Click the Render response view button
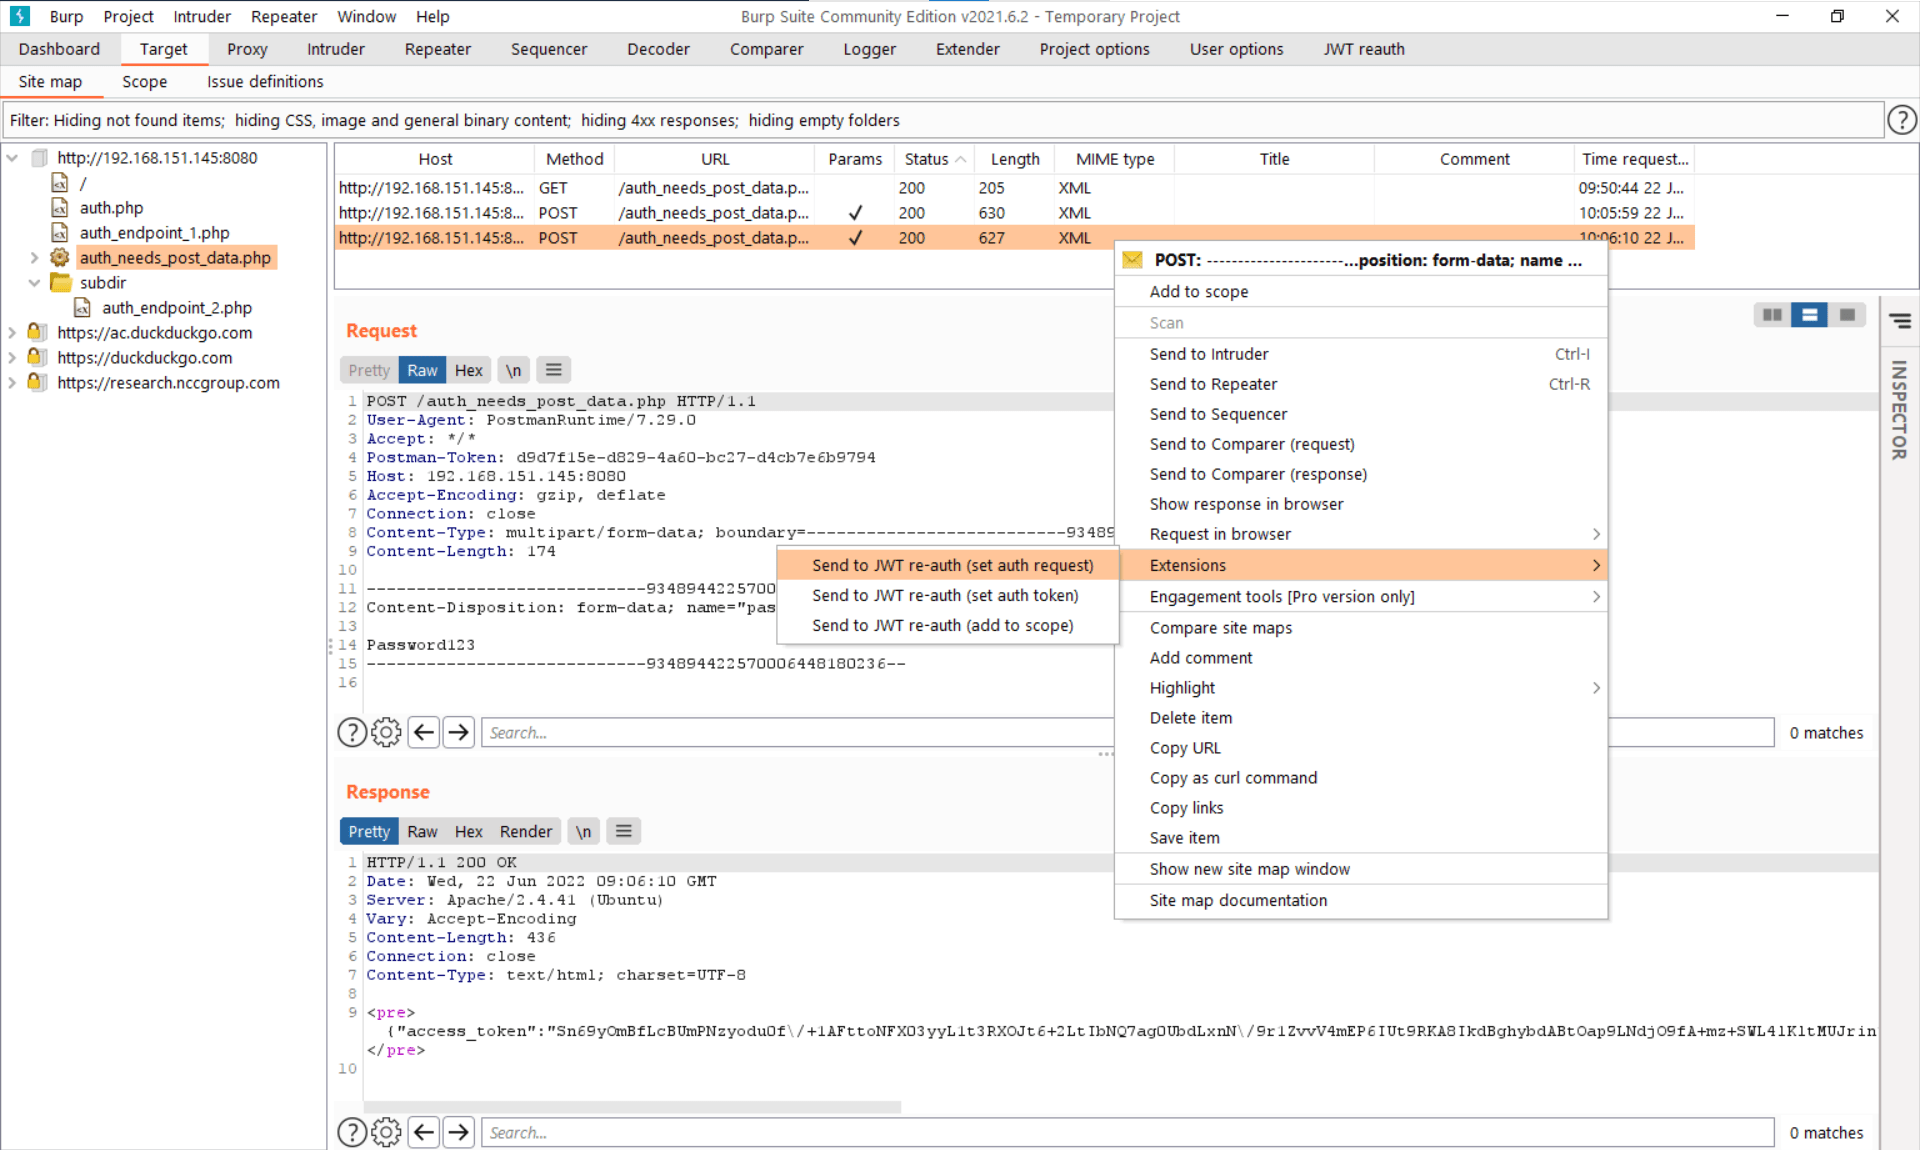The width and height of the screenshot is (1920, 1150). point(525,831)
